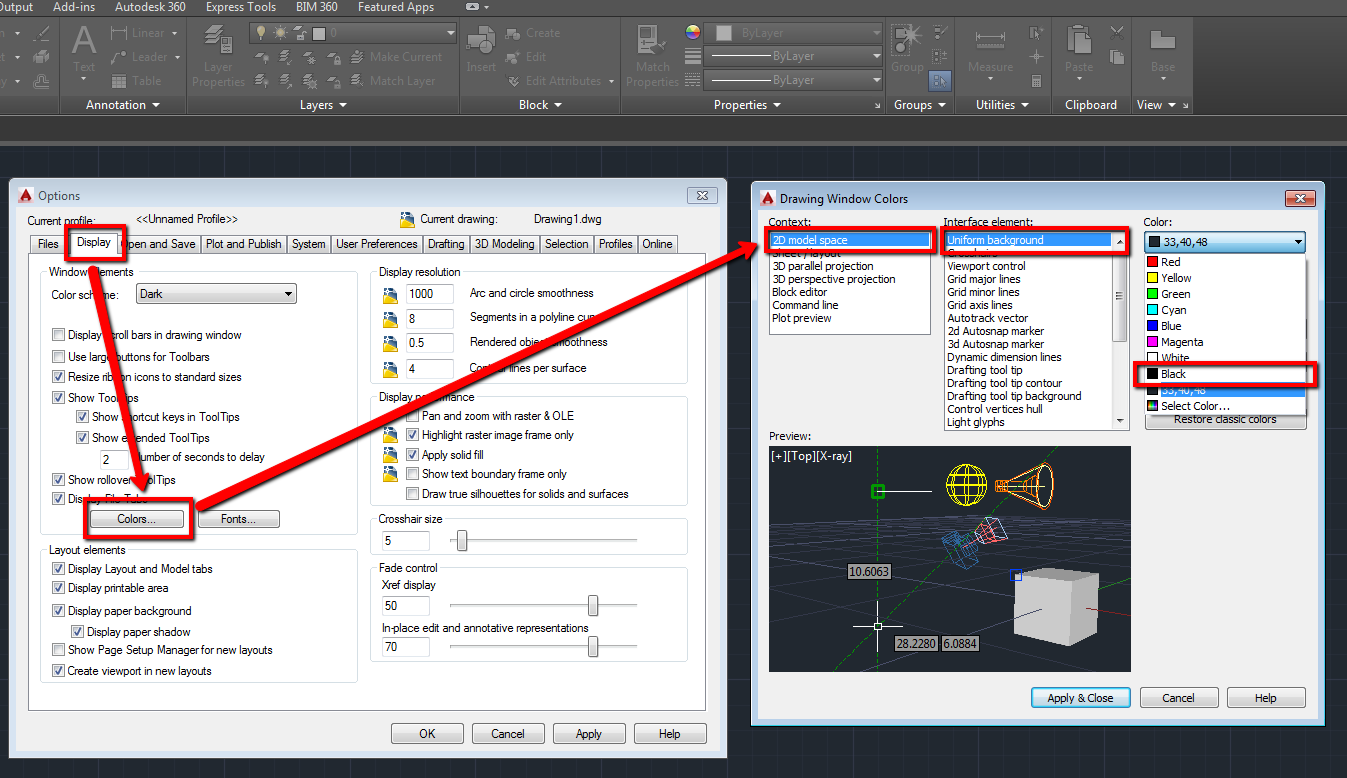Enable Show text boundary frame only
Screen dimensions: 1347x778
(x=413, y=474)
